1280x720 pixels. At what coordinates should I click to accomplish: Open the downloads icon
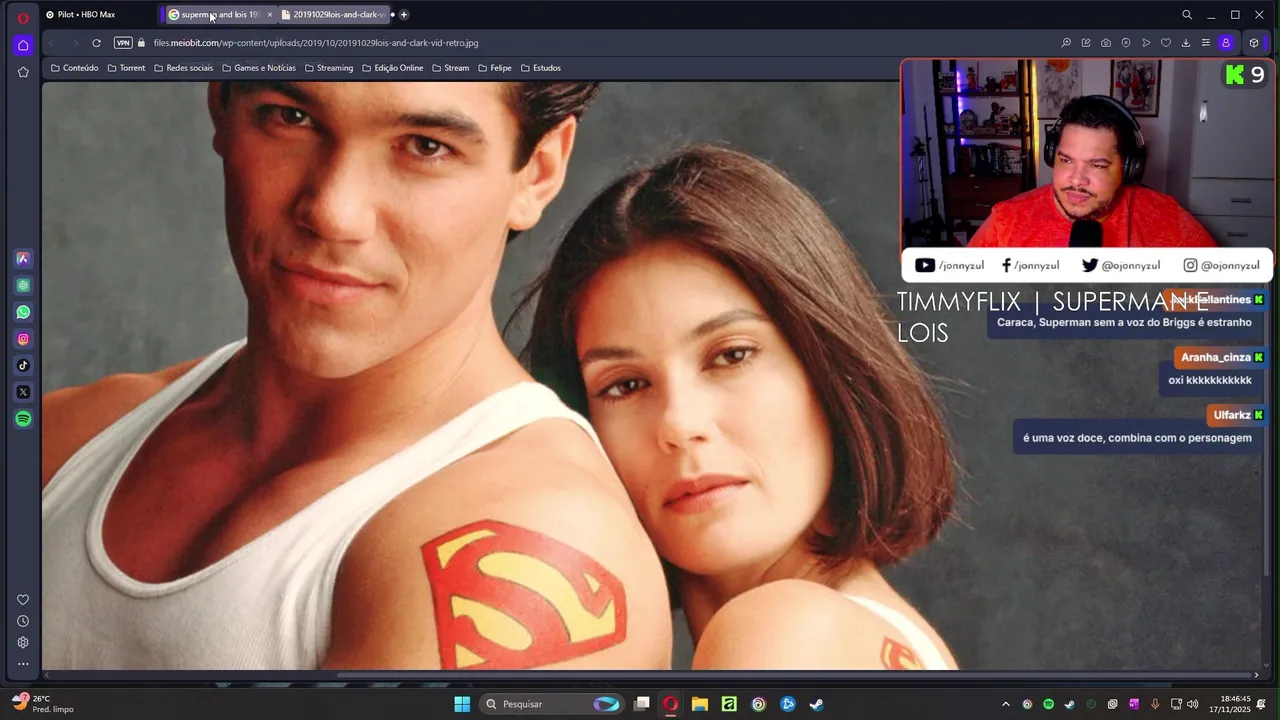pos(1186,43)
